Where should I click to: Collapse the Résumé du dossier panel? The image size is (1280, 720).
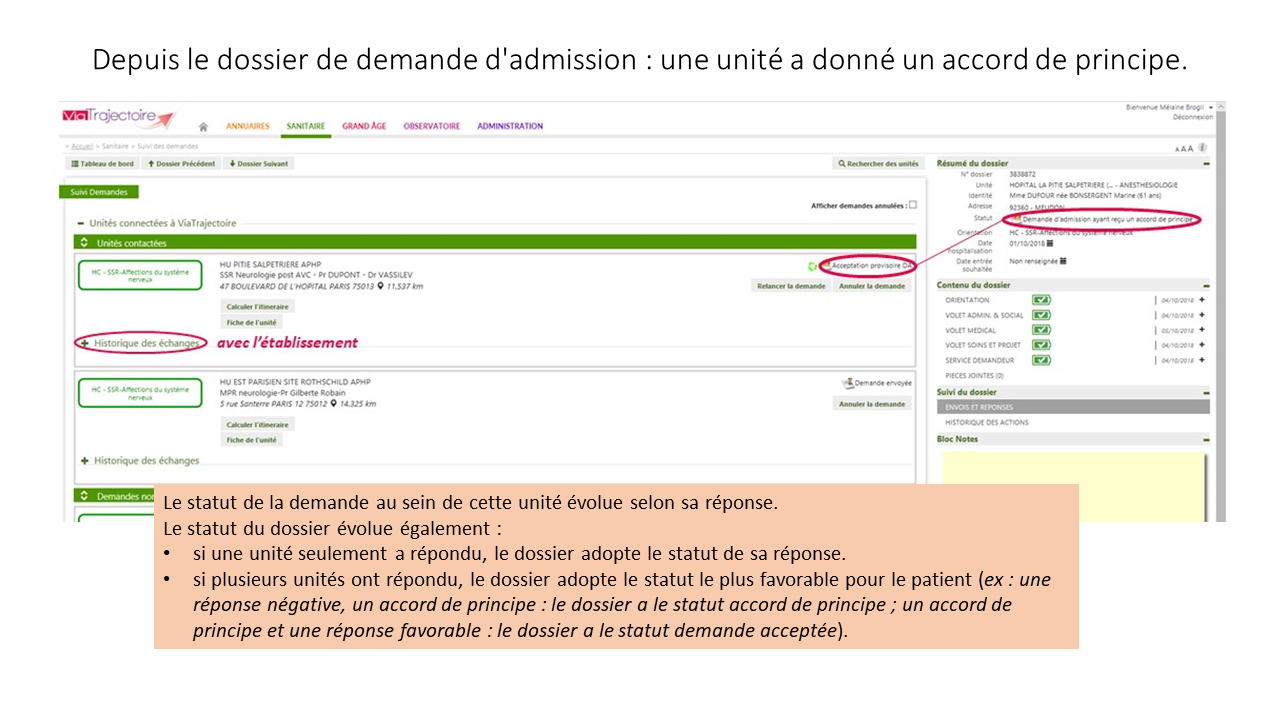click(1206, 163)
